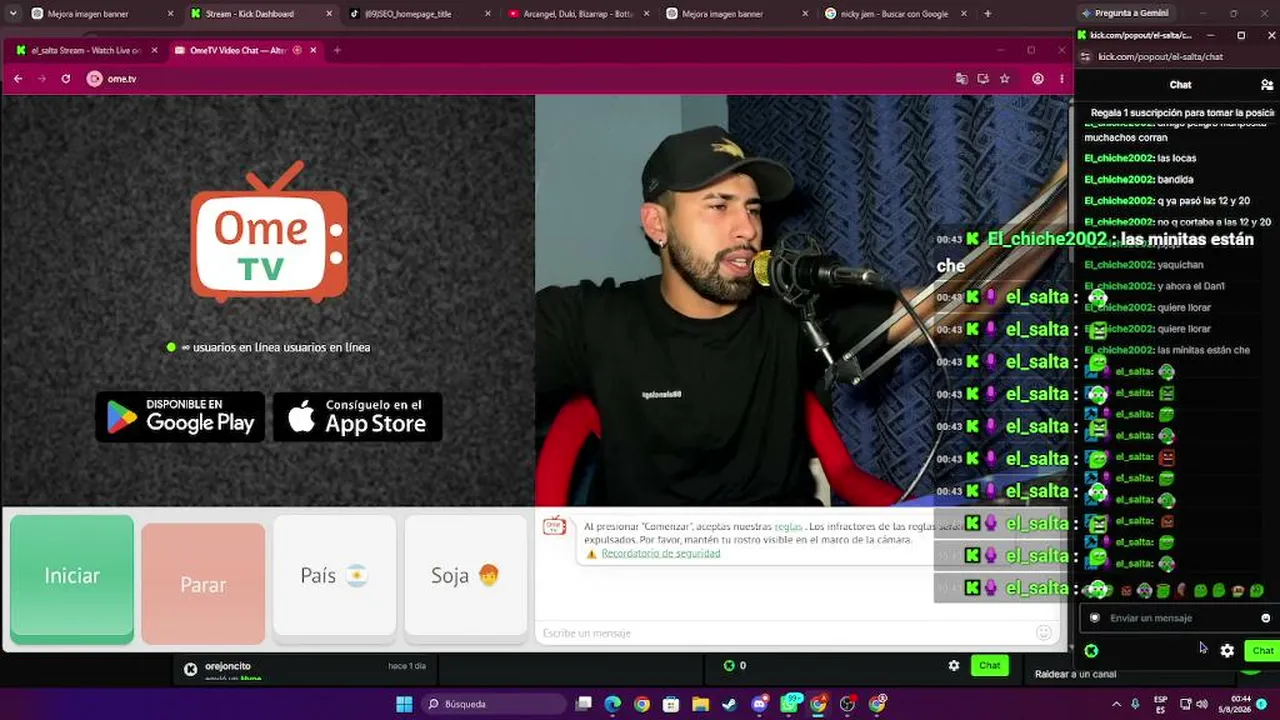Go back in the OmeTV browser window
The height and width of the screenshot is (720, 1280).
click(18, 79)
